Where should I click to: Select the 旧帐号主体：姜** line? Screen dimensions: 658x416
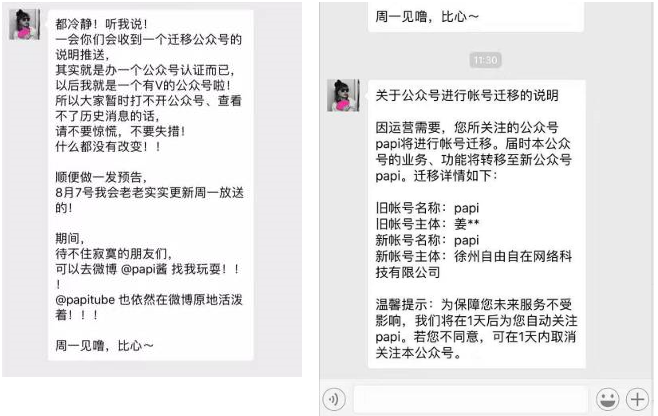(x=427, y=224)
